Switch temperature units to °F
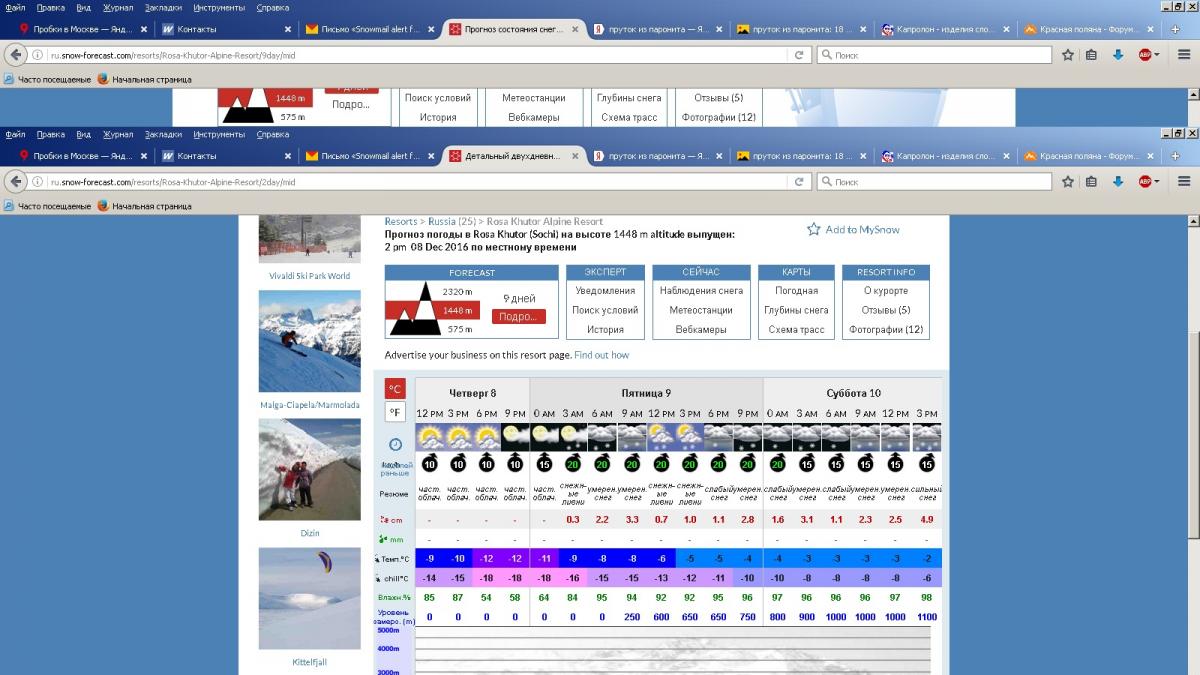The width and height of the screenshot is (1200, 675). [x=395, y=412]
